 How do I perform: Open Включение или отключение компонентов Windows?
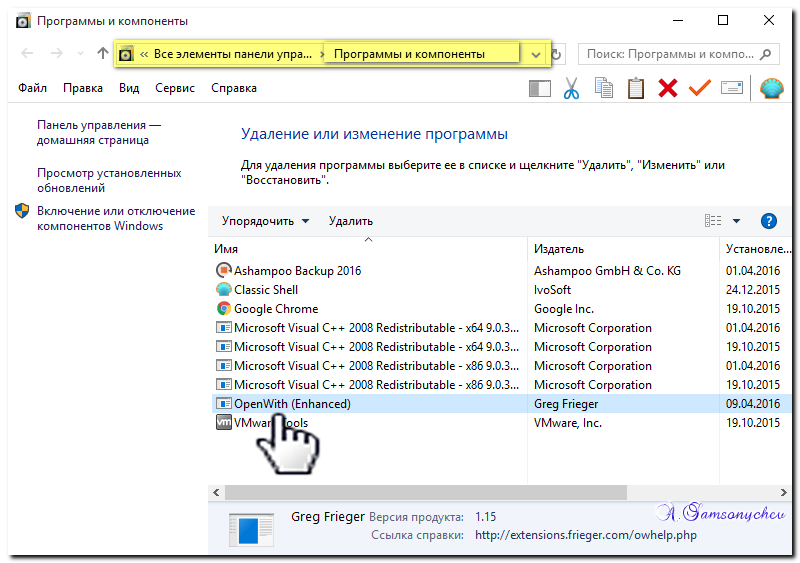116,218
